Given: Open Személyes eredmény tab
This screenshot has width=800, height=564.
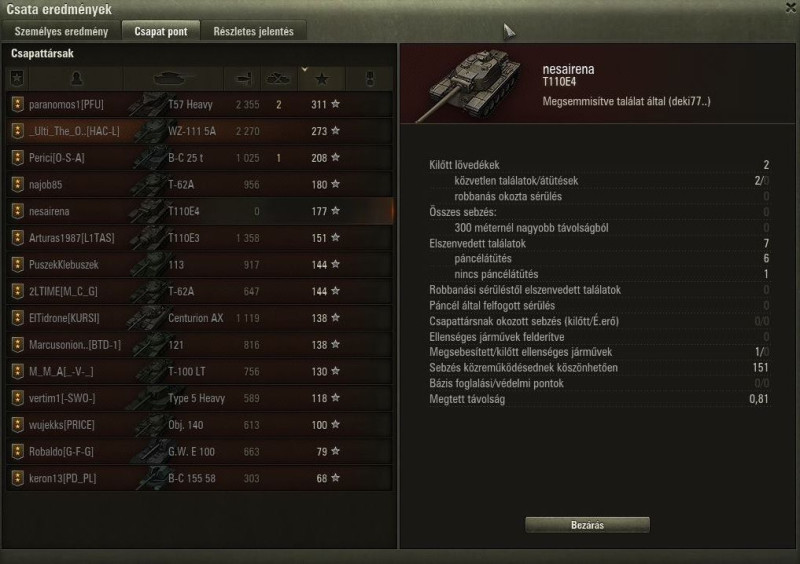Looking at the screenshot, I should click(x=61, y=31).
